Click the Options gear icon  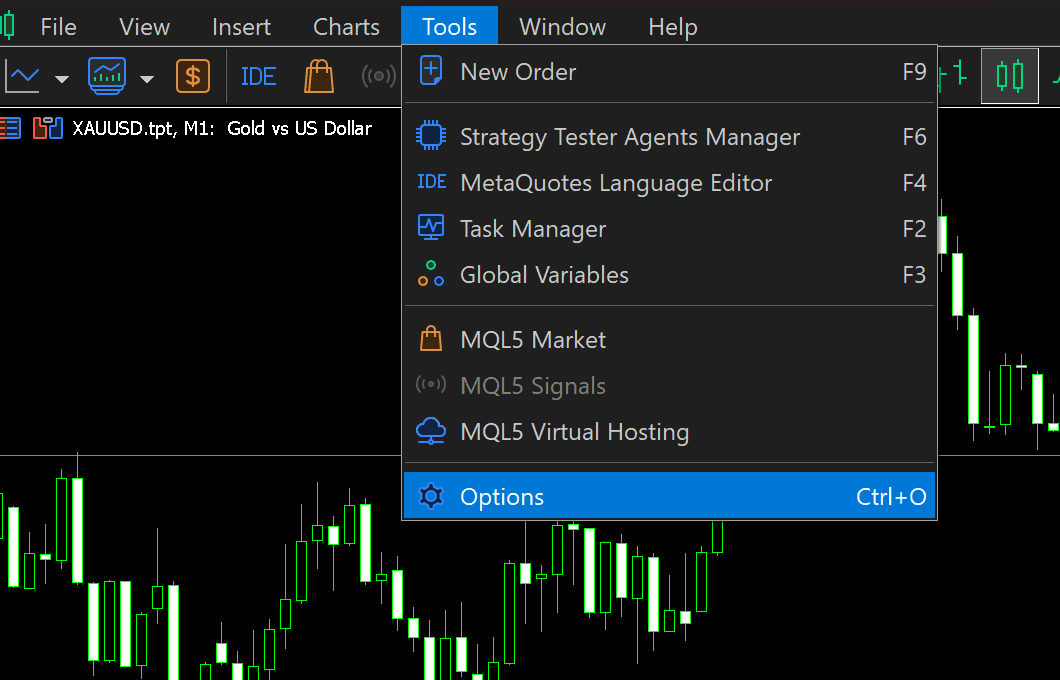pyautogui.click(x=431, y=496)
